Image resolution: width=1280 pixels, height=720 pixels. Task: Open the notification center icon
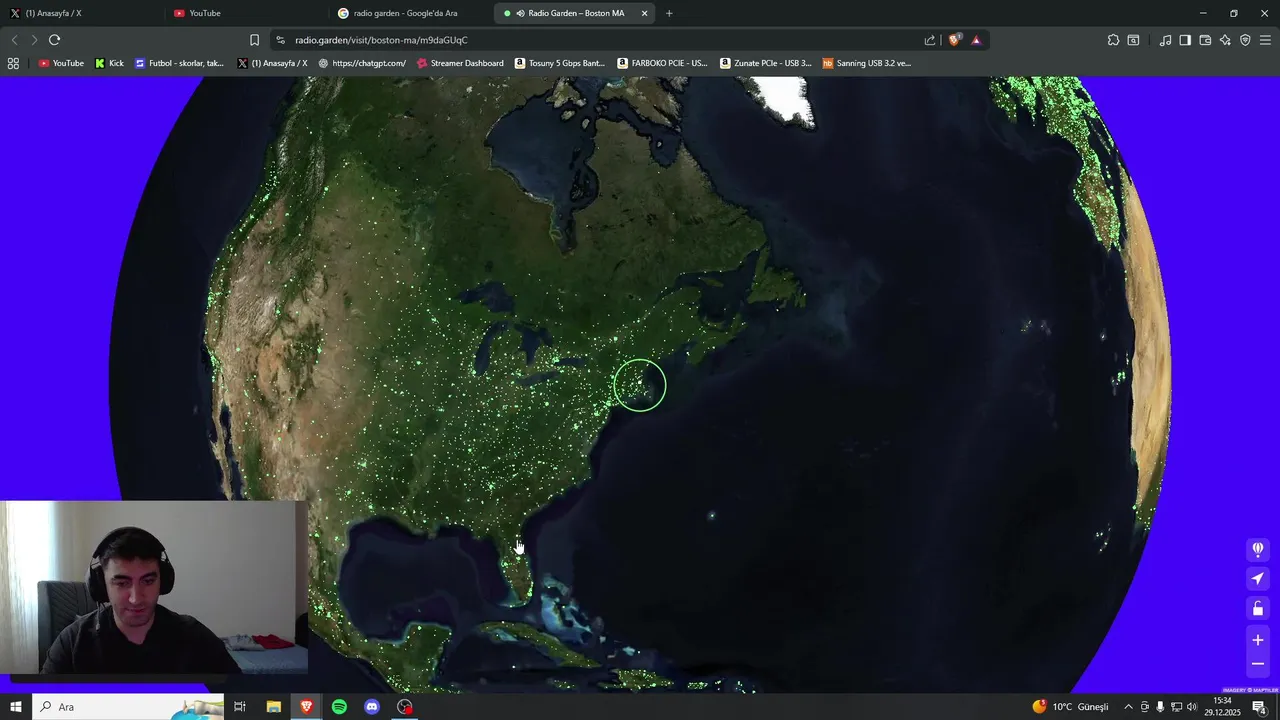click(x=1259, y=707)
